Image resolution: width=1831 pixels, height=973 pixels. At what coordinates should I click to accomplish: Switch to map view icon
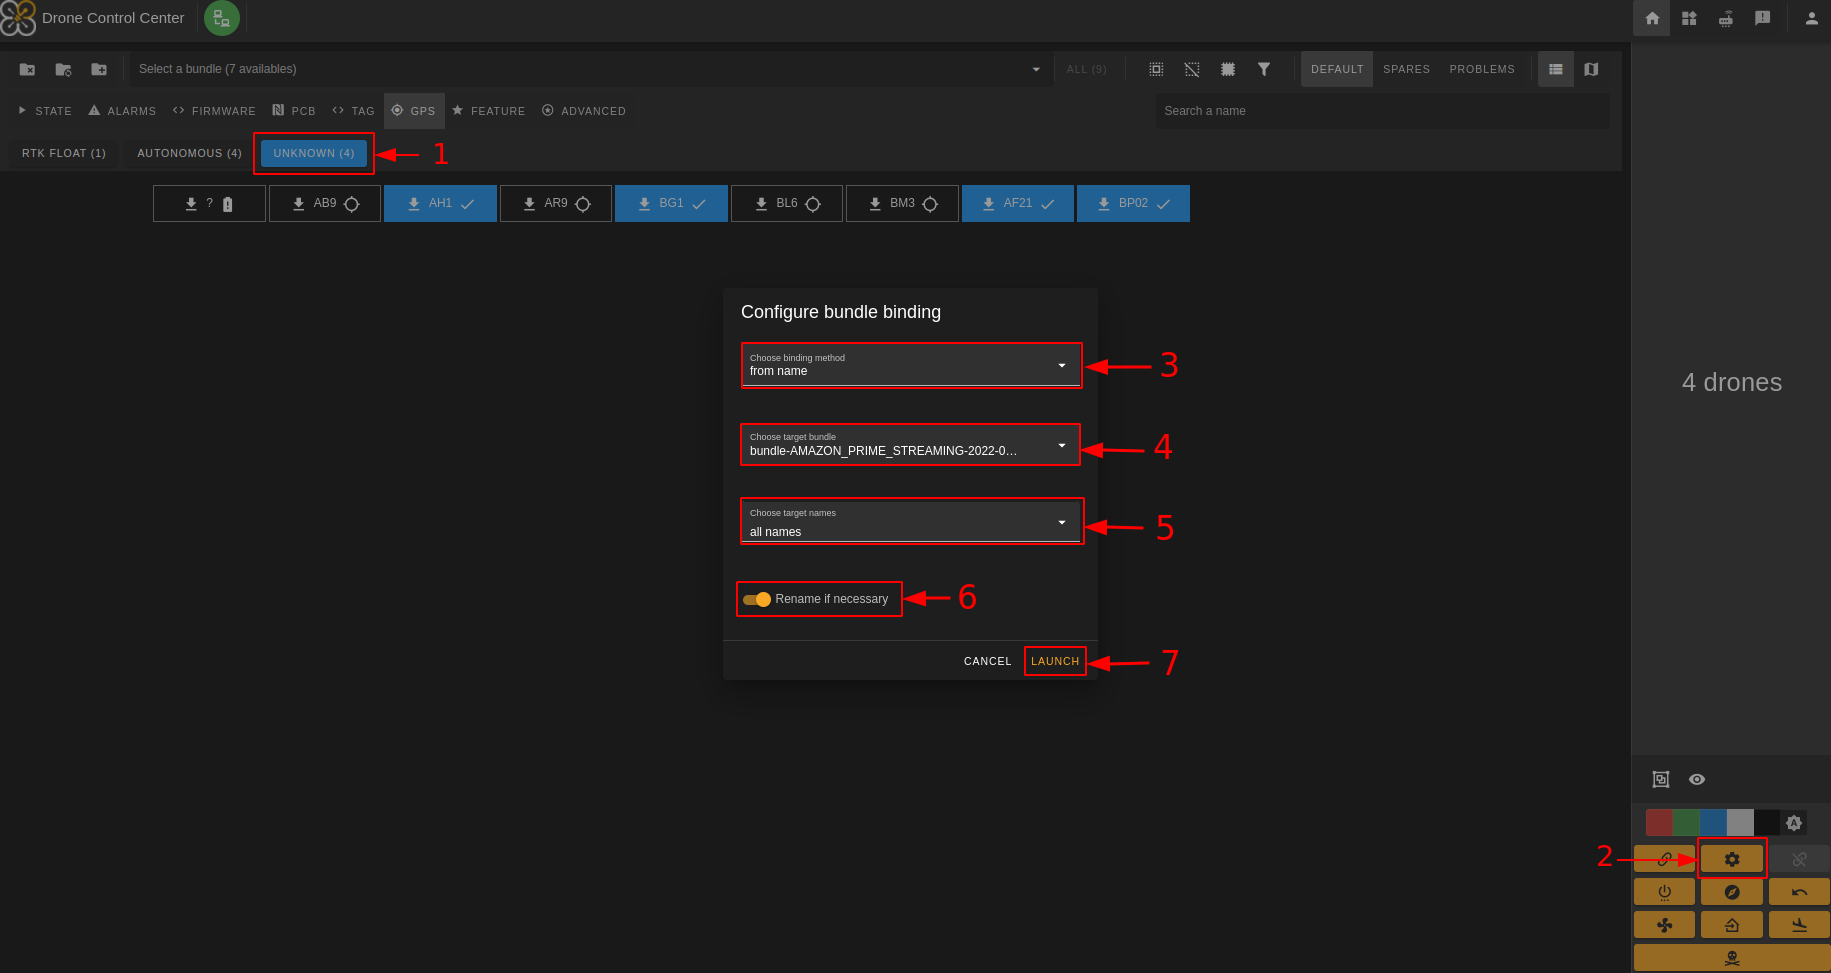pyautogui.click(x=1591, y=69)
